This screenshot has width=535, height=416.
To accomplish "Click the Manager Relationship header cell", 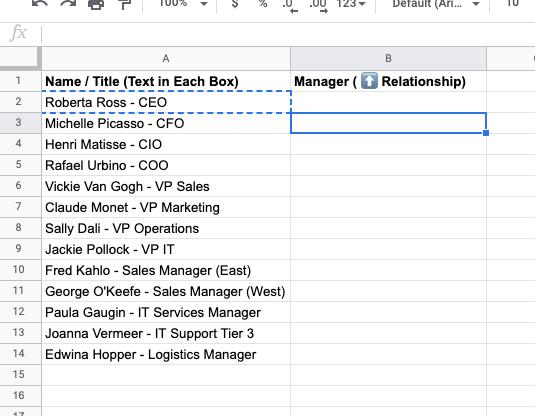I will pos(388,81).
